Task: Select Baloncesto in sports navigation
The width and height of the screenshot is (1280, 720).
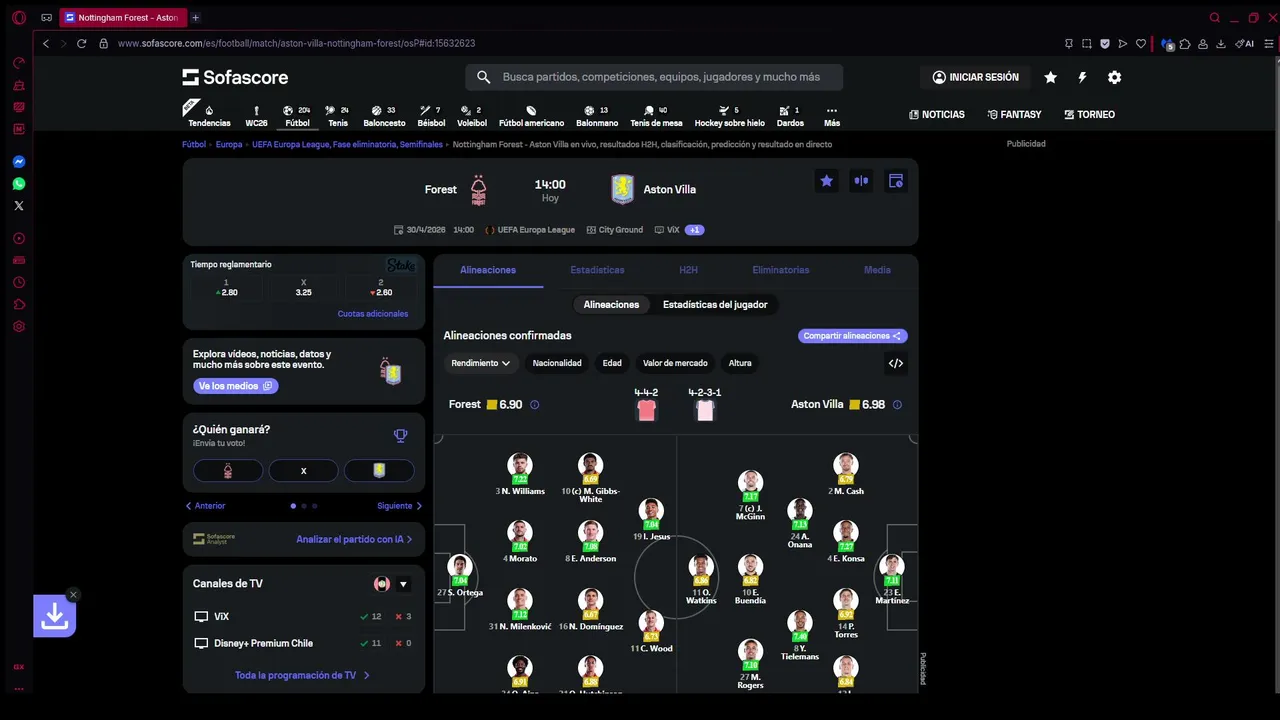Action: 384,116
